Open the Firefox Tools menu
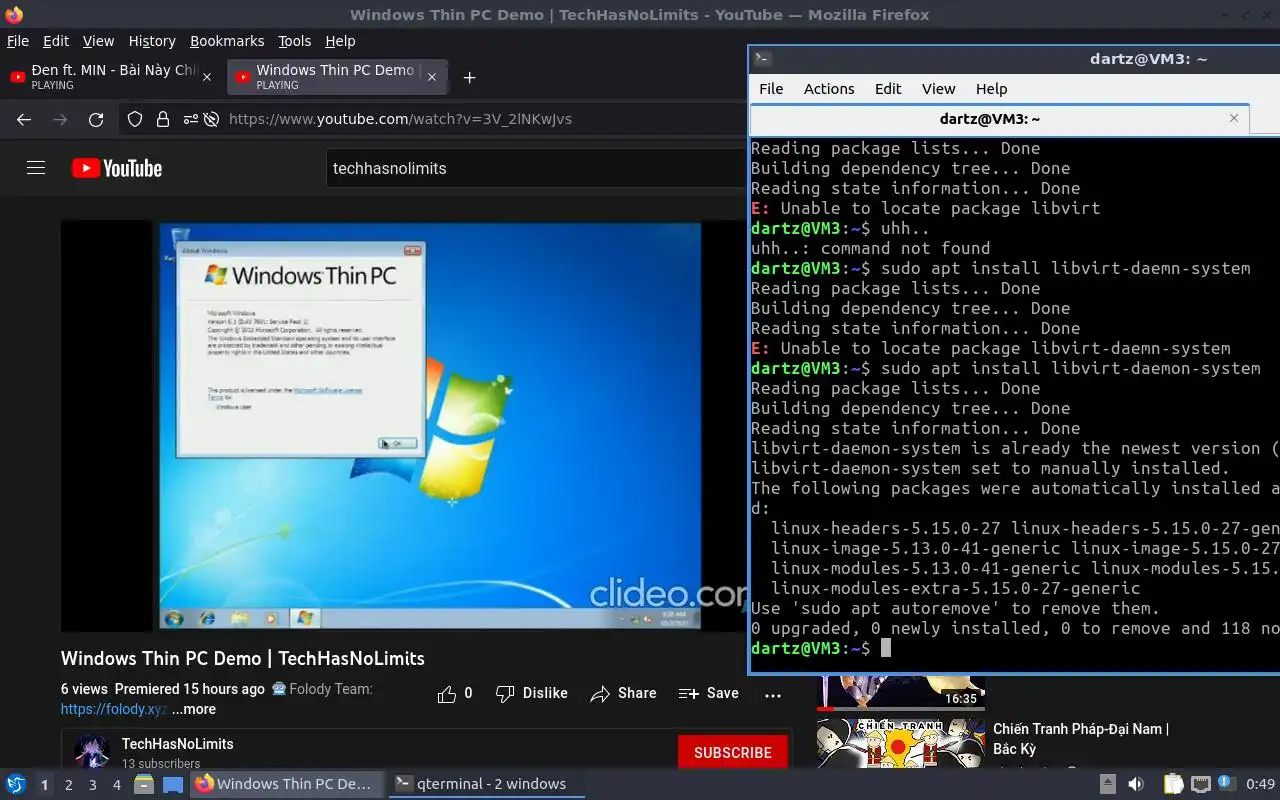Image resolution: width=1280 pixels, height=800 pixels. click(294, 41)
